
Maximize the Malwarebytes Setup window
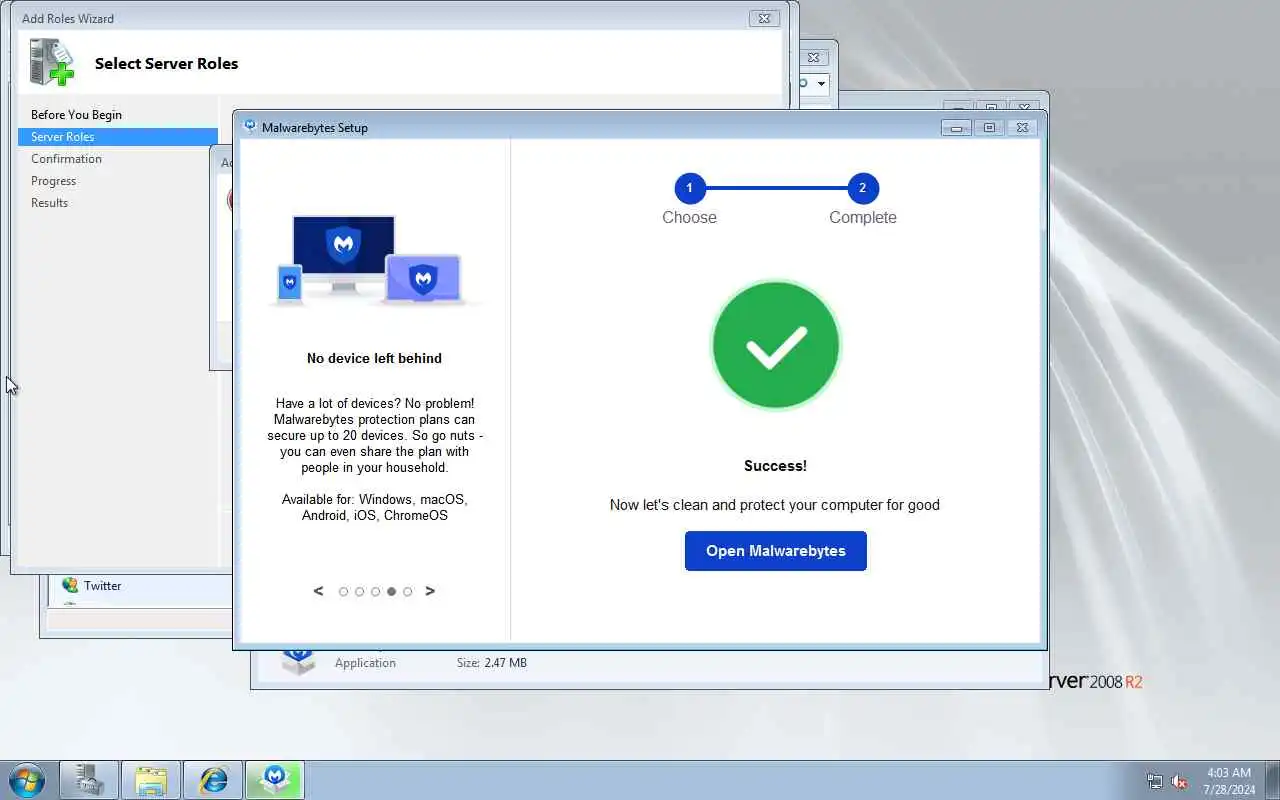click(x=989, y=128)
